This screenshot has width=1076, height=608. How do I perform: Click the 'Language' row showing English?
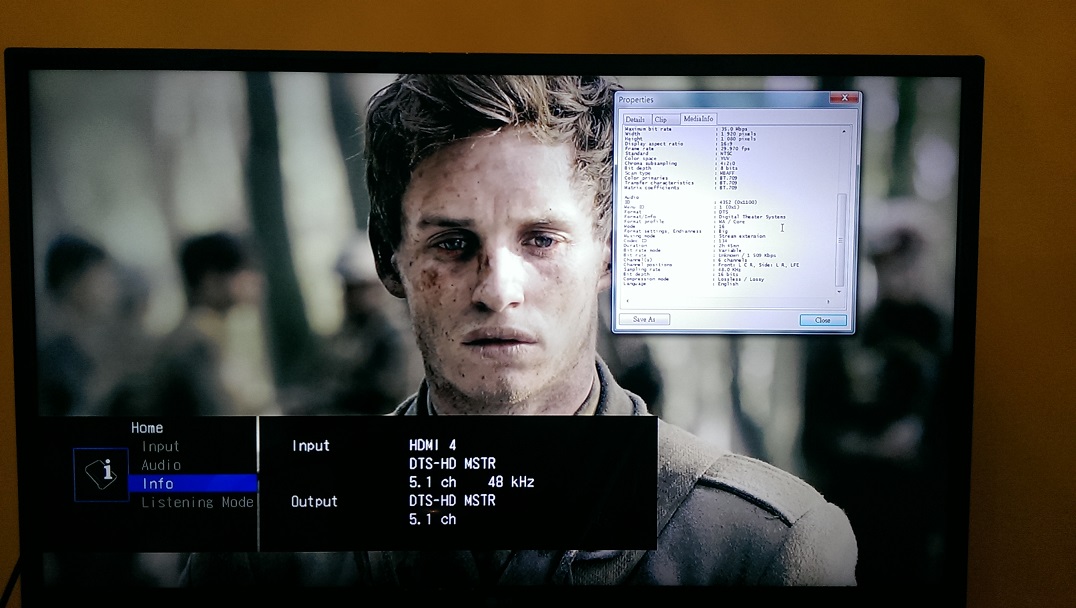[x=682, y=284]
